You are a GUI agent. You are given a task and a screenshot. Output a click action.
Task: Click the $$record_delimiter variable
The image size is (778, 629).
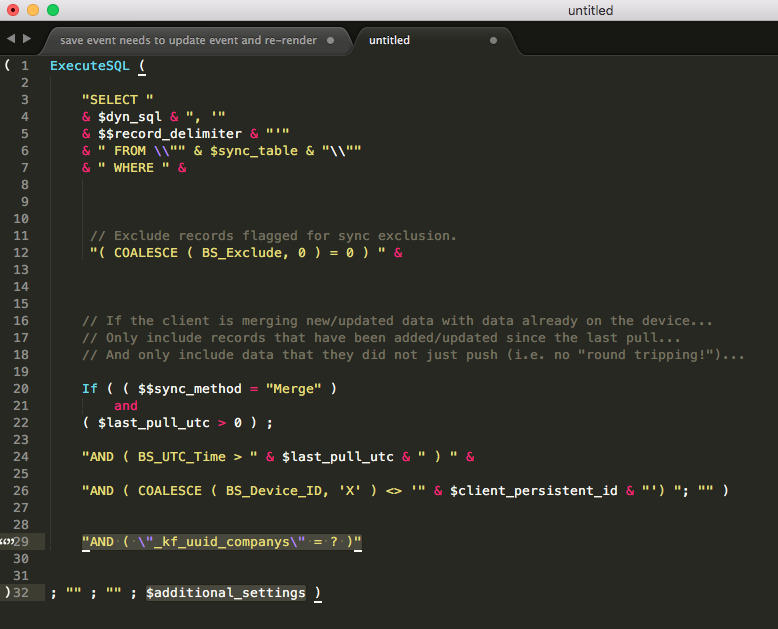pyautogui.click(x=170, y=134)
